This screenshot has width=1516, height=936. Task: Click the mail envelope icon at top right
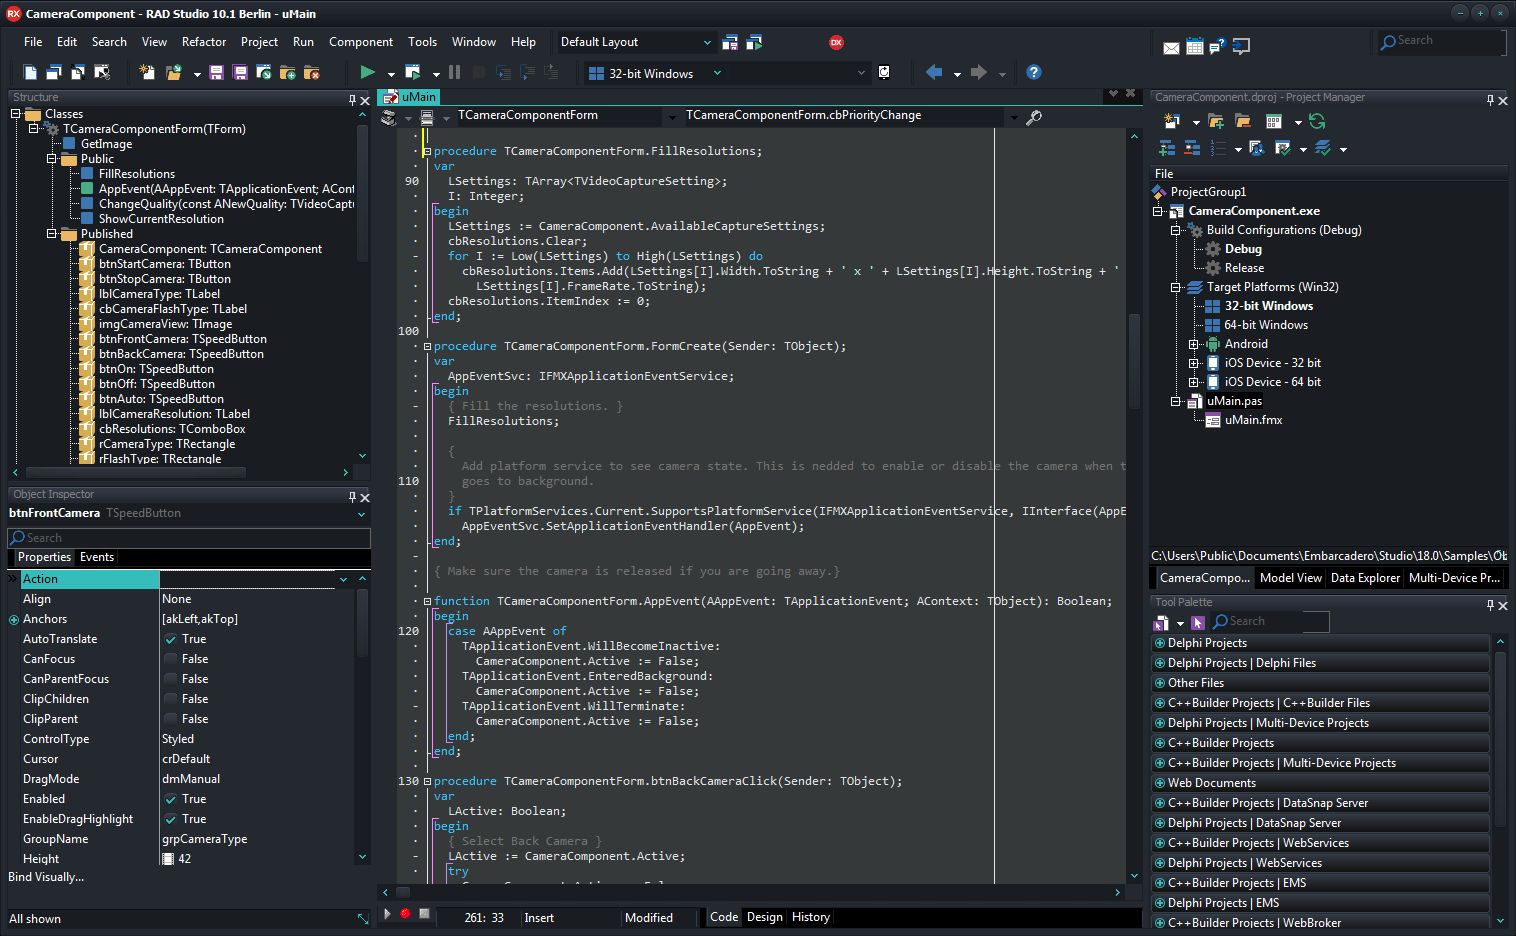point(1171,47)
